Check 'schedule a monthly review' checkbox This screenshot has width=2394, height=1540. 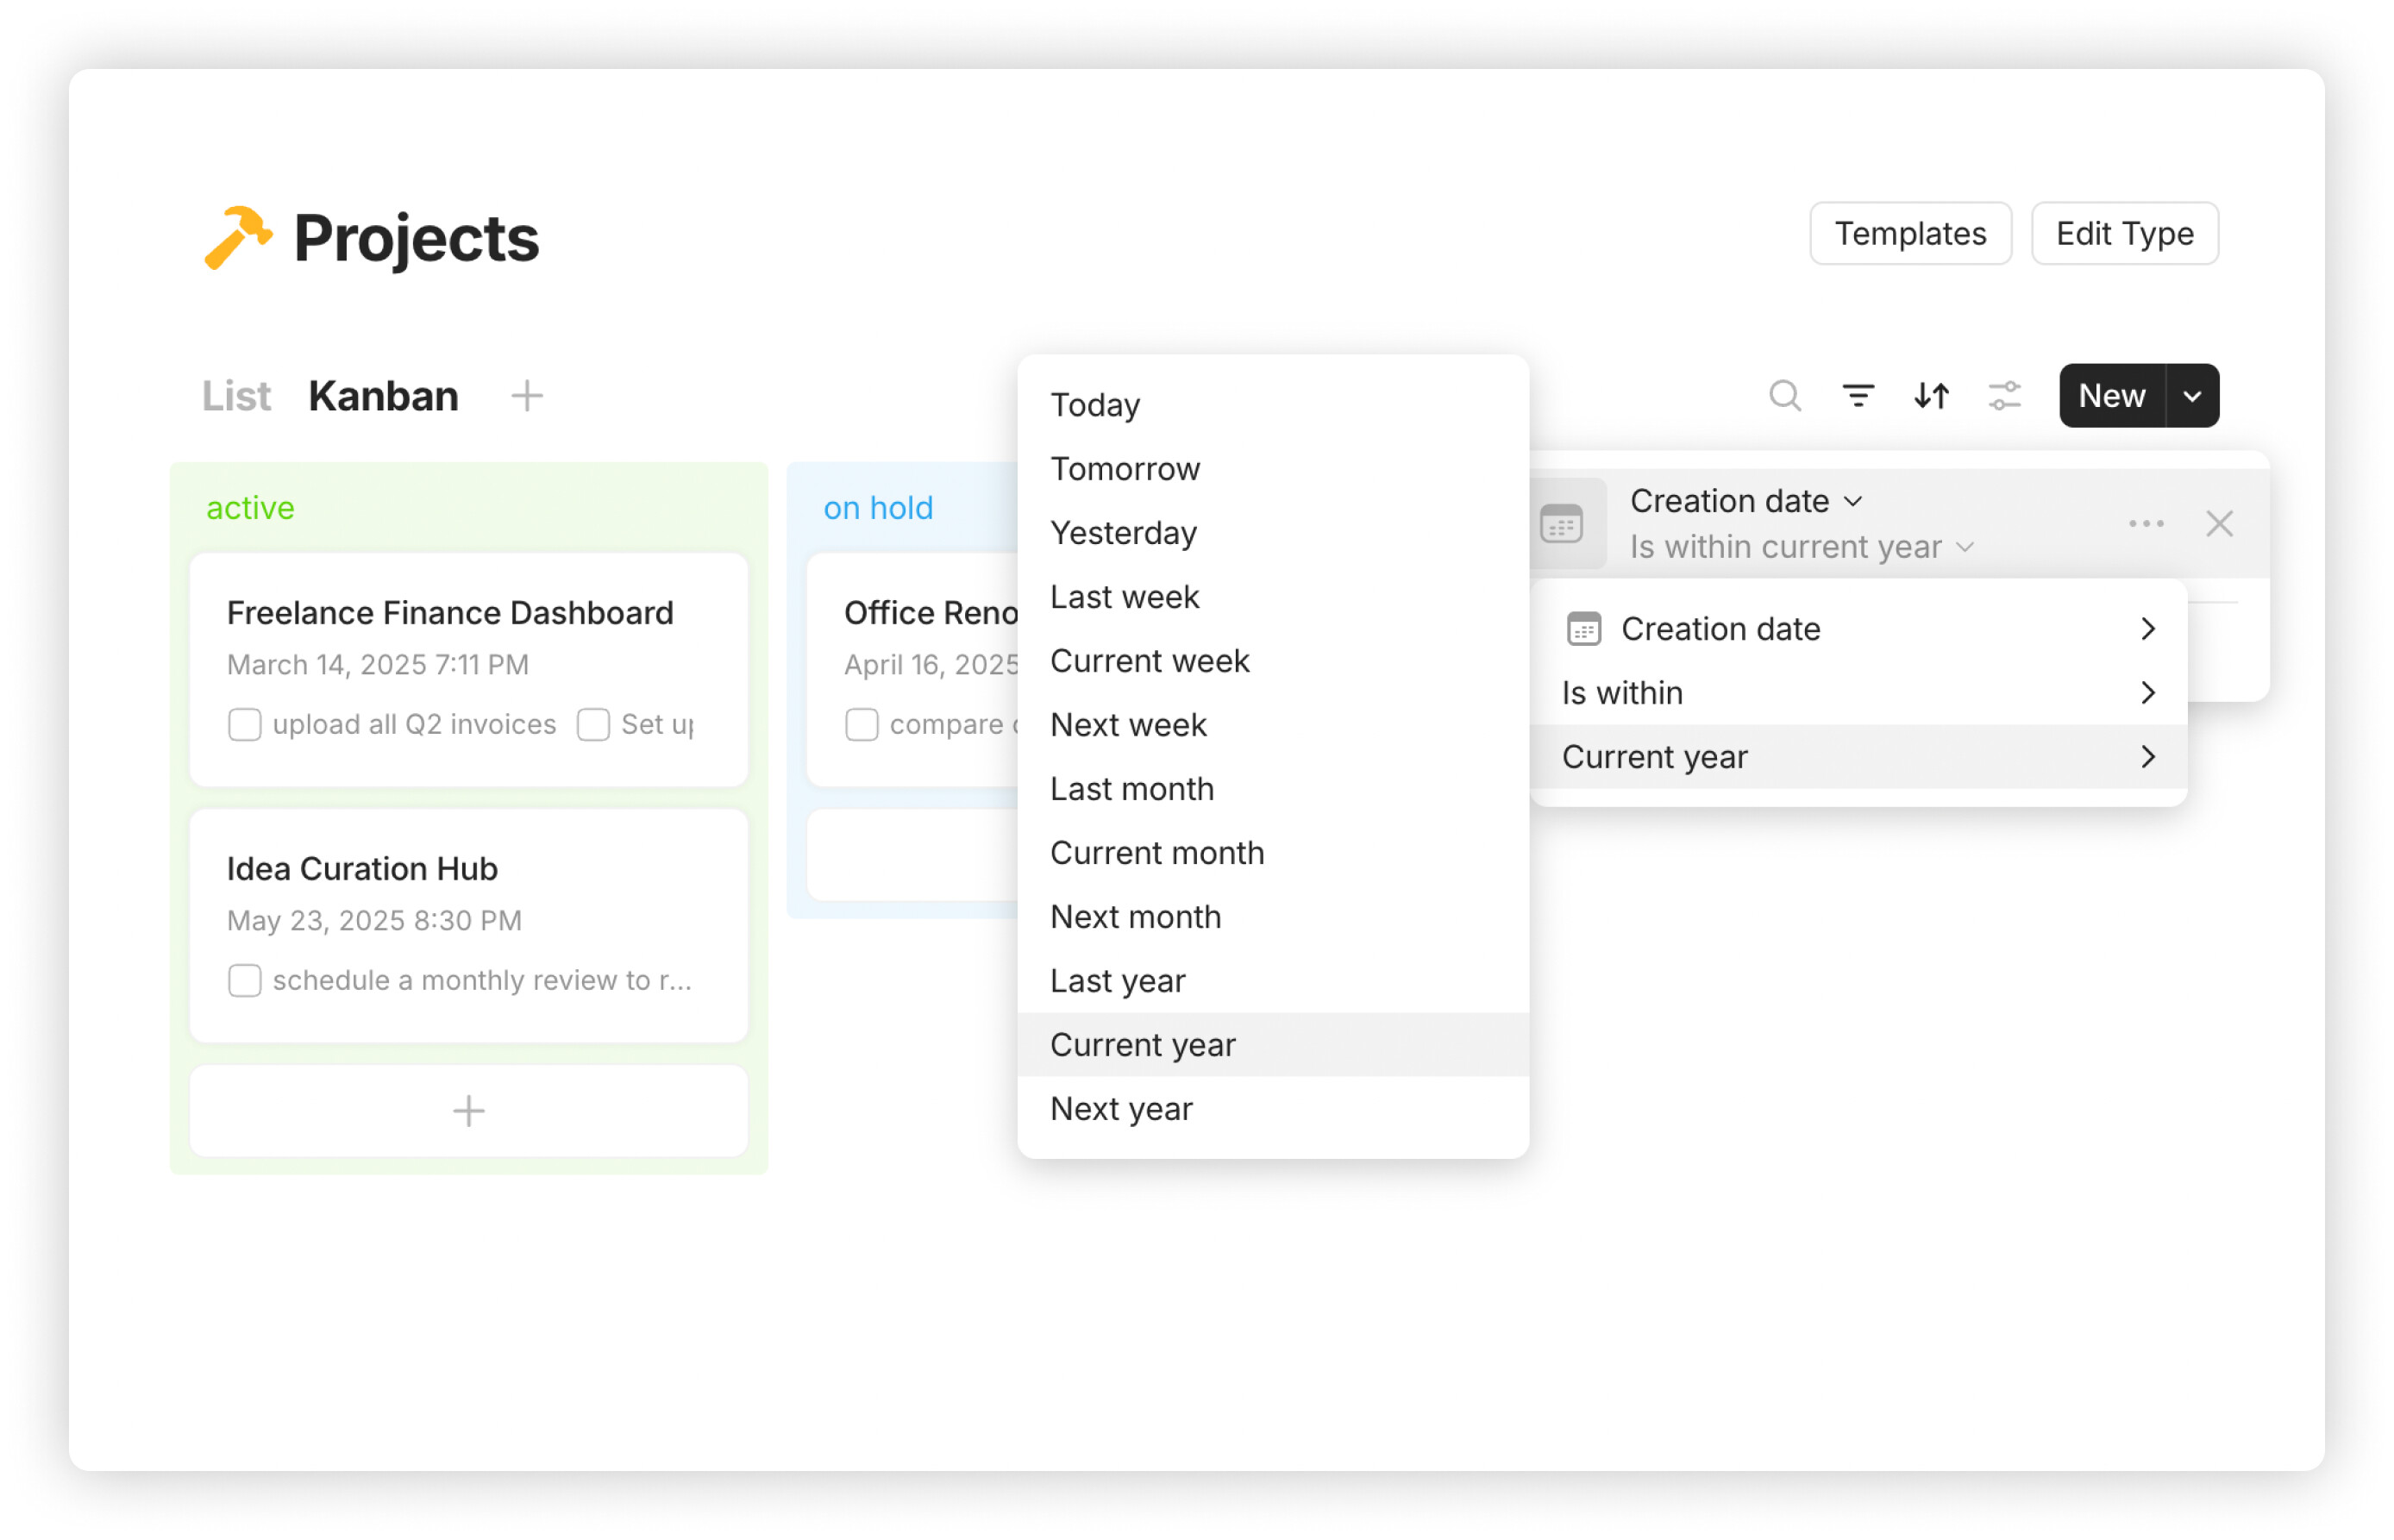tap(245, 980)
